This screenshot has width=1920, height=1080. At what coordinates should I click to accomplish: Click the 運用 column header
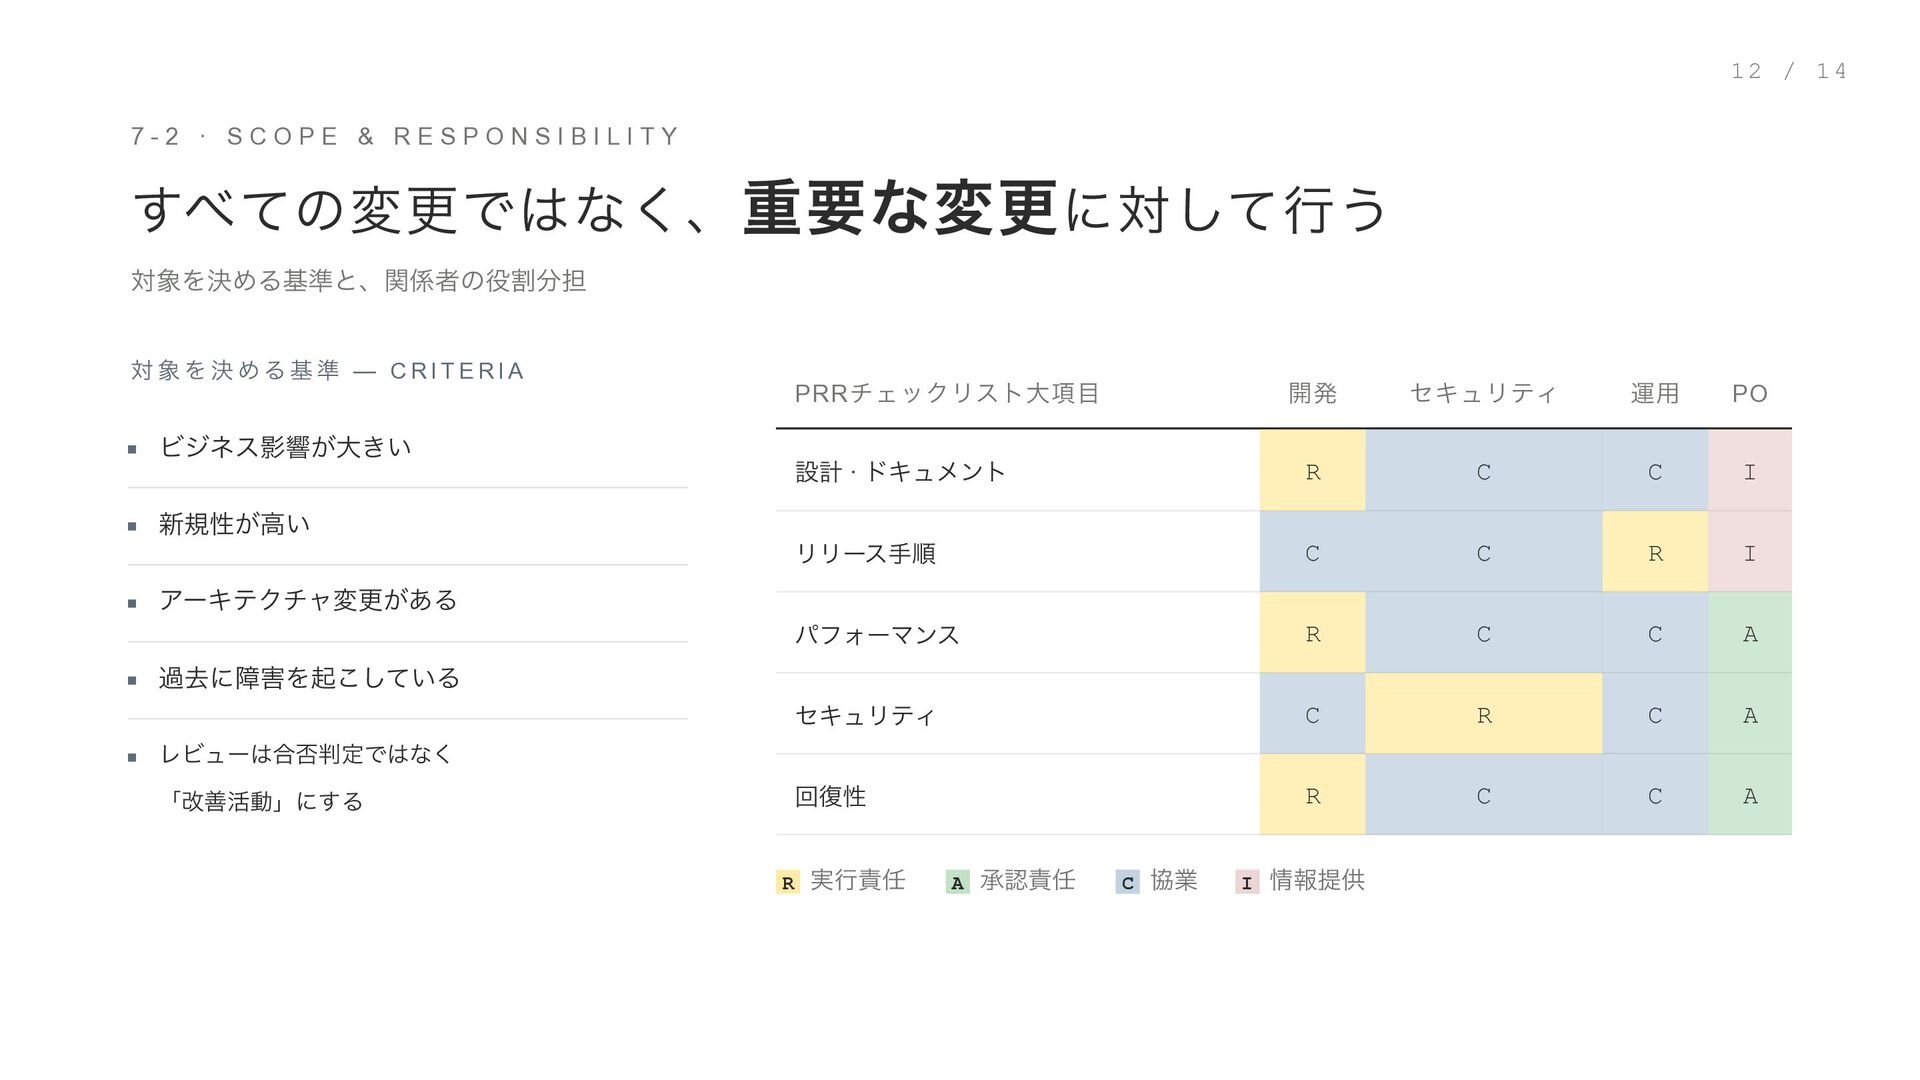pos(1654,393)
